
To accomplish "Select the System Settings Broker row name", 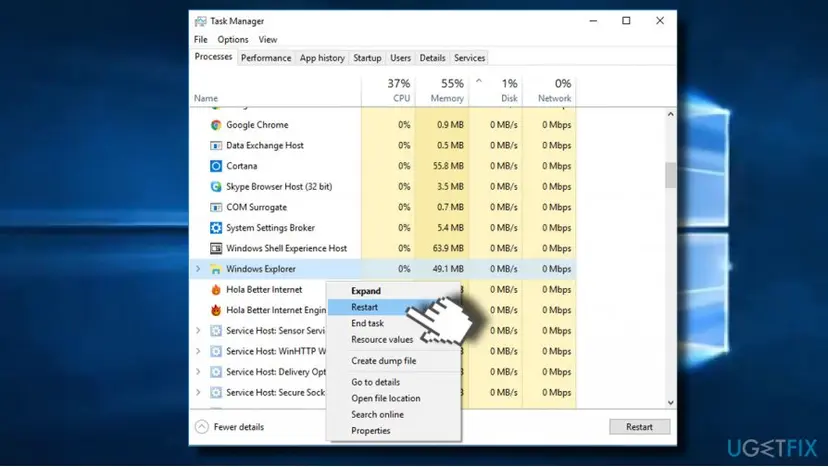I will [x=270, y=228].
